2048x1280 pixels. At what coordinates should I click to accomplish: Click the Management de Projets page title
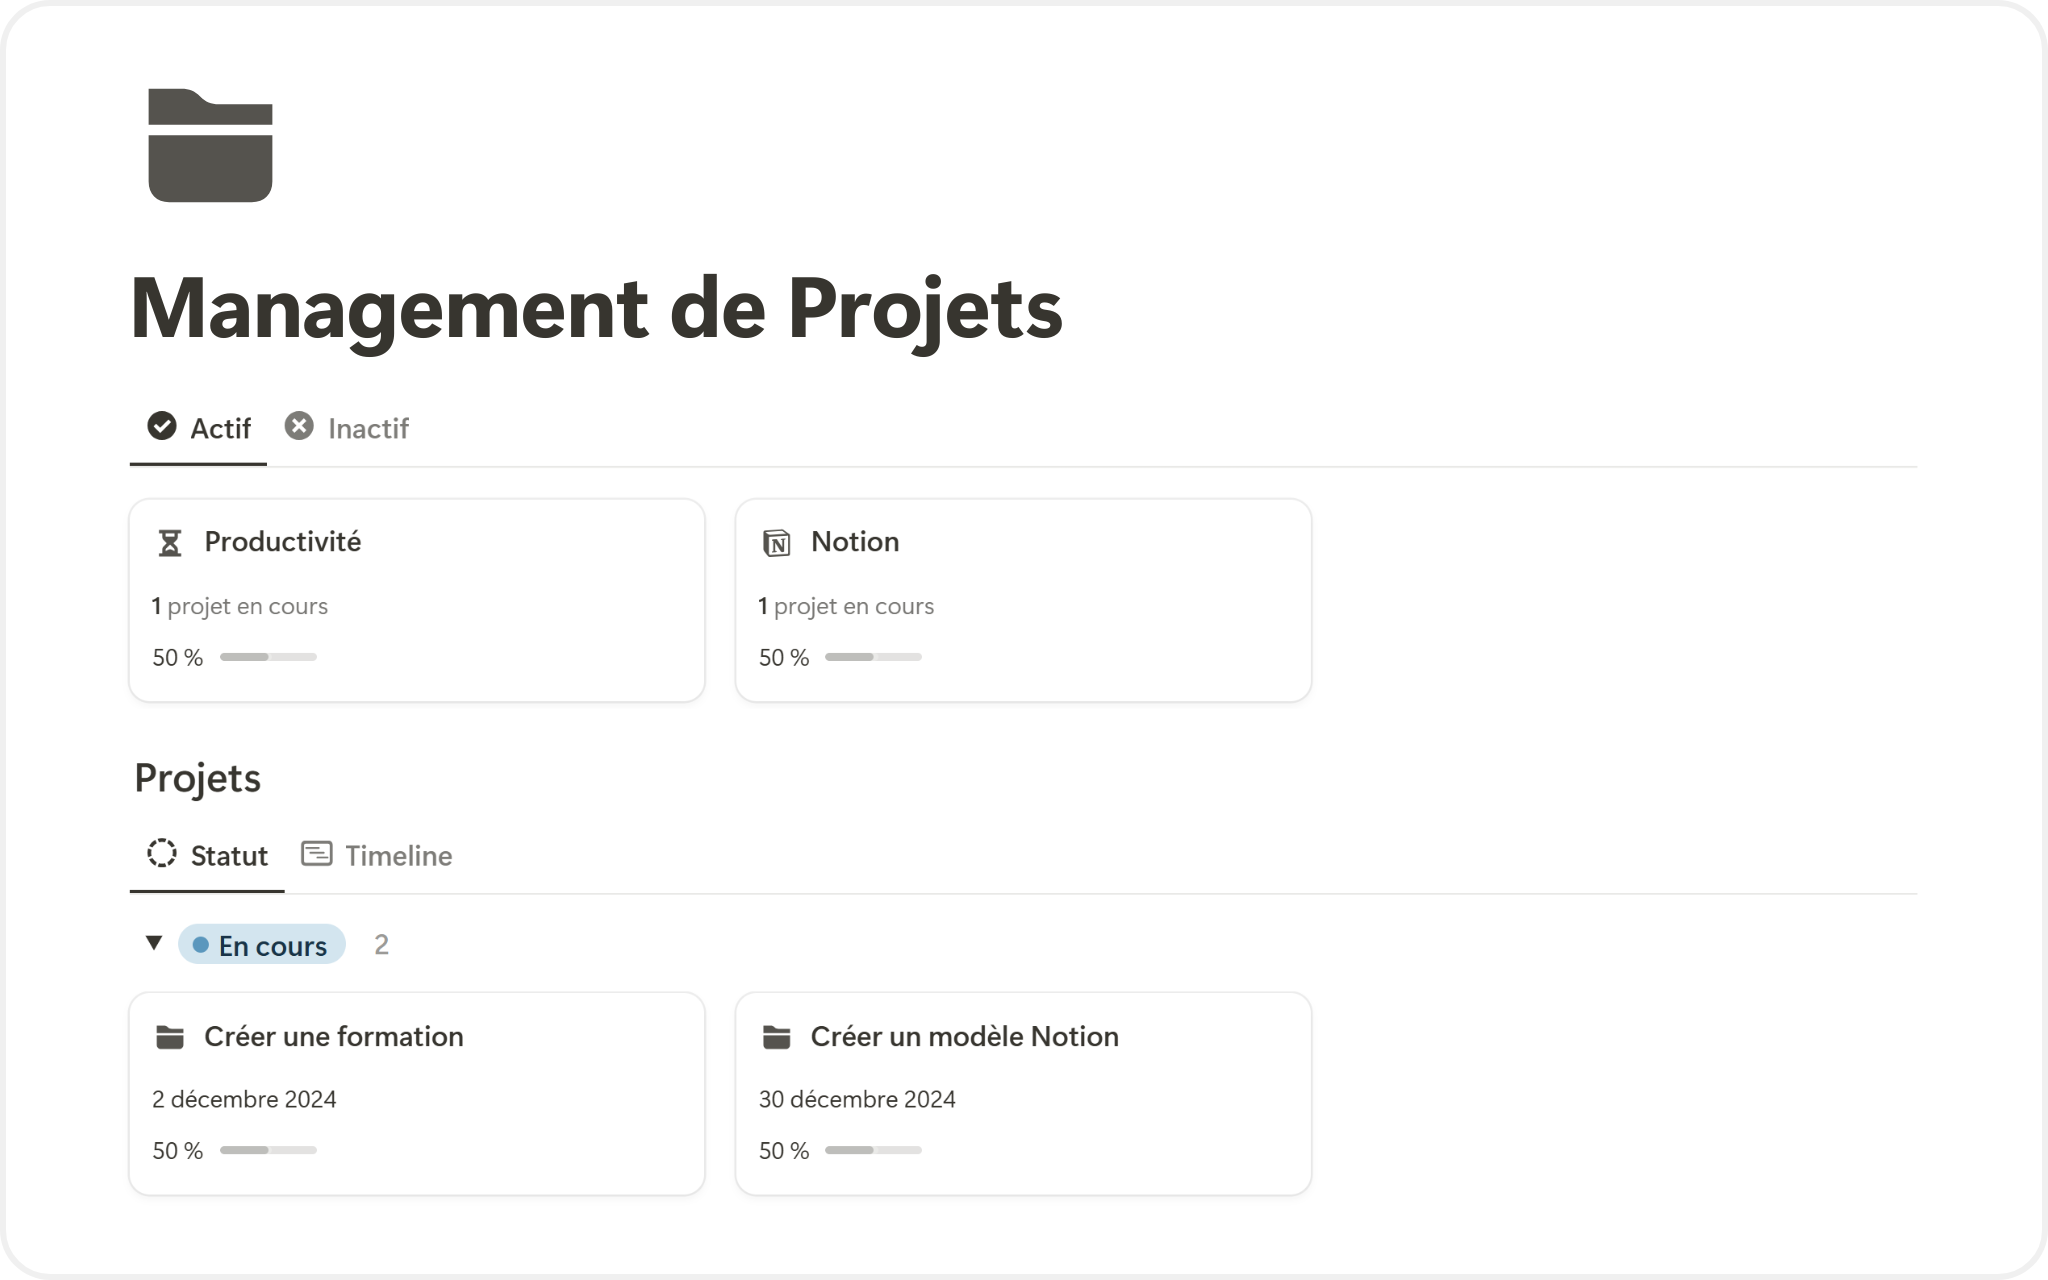[596, 308]
